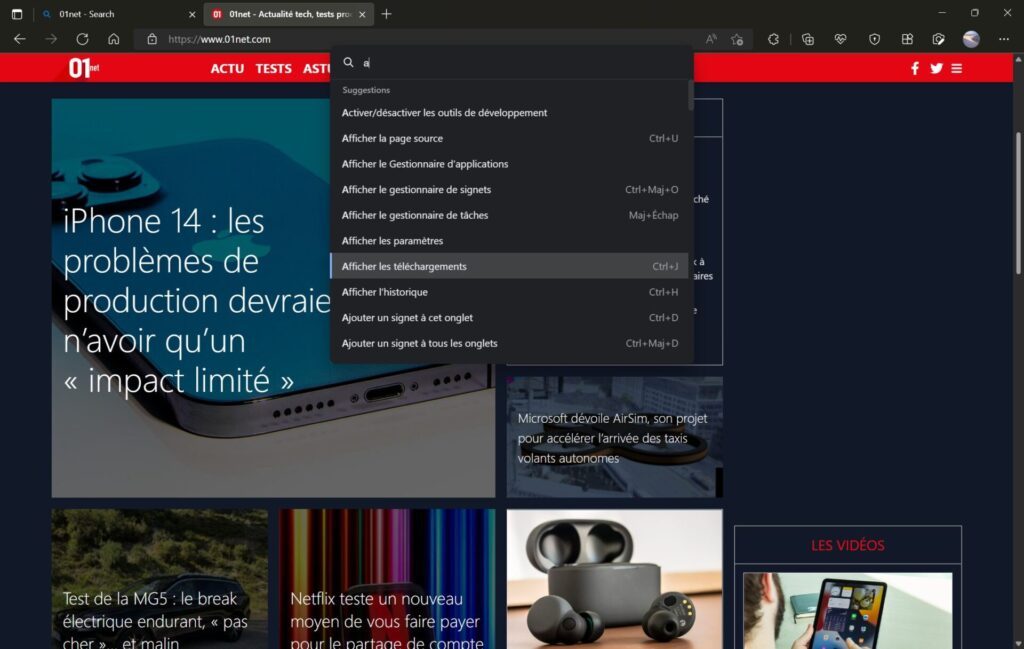Choose Afficher le gestionnaire de tâches
Screen dimensions: 1024x649
click(x=509, y=215)
